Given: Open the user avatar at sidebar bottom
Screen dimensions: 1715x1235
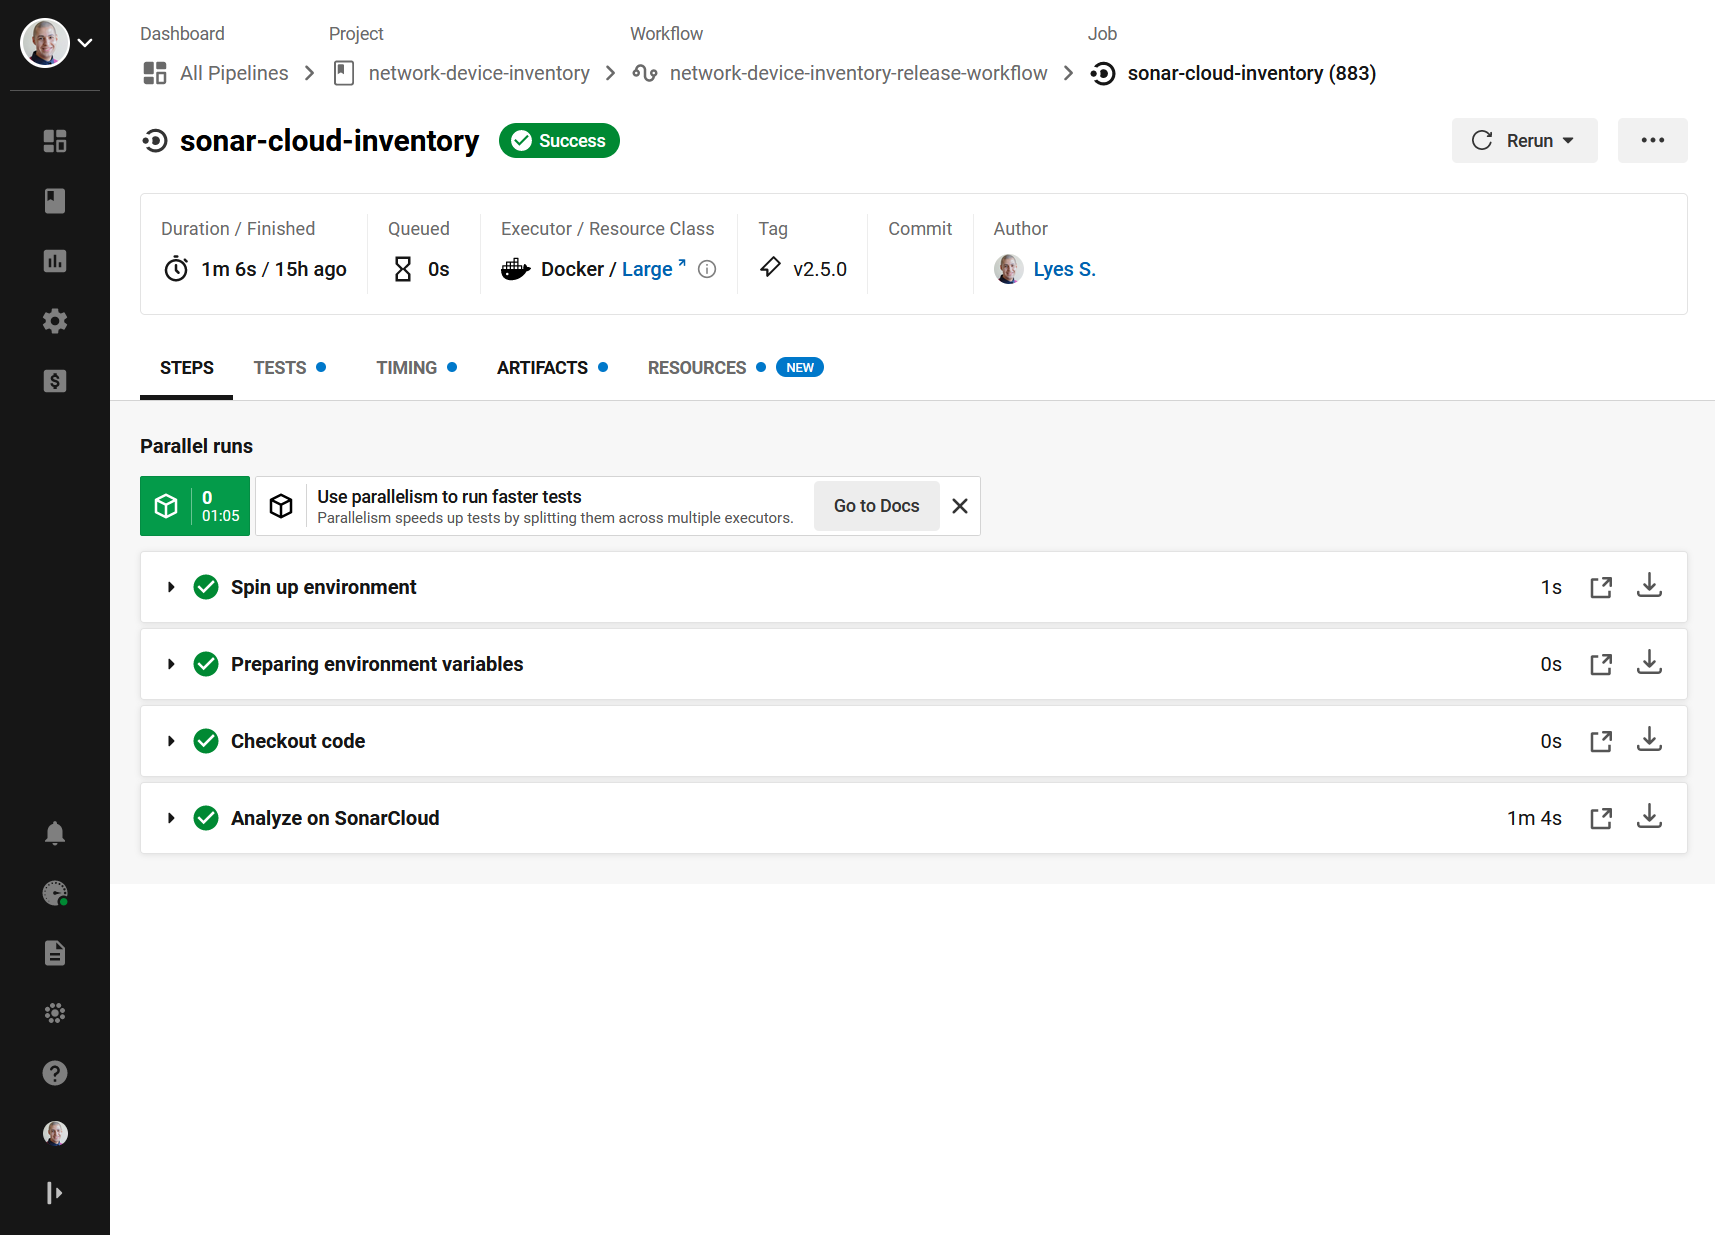Looking at the screenshot, I should point(55,1133).
